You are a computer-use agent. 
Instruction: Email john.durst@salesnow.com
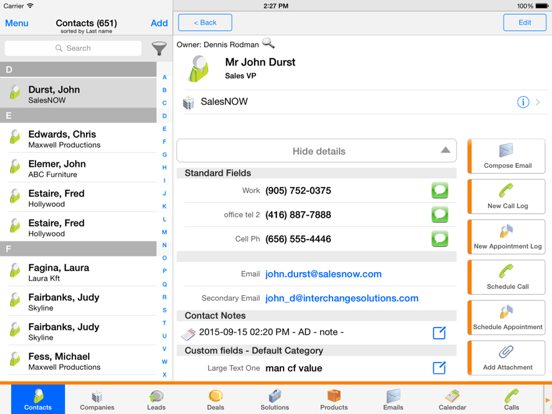tap(323, 274)
